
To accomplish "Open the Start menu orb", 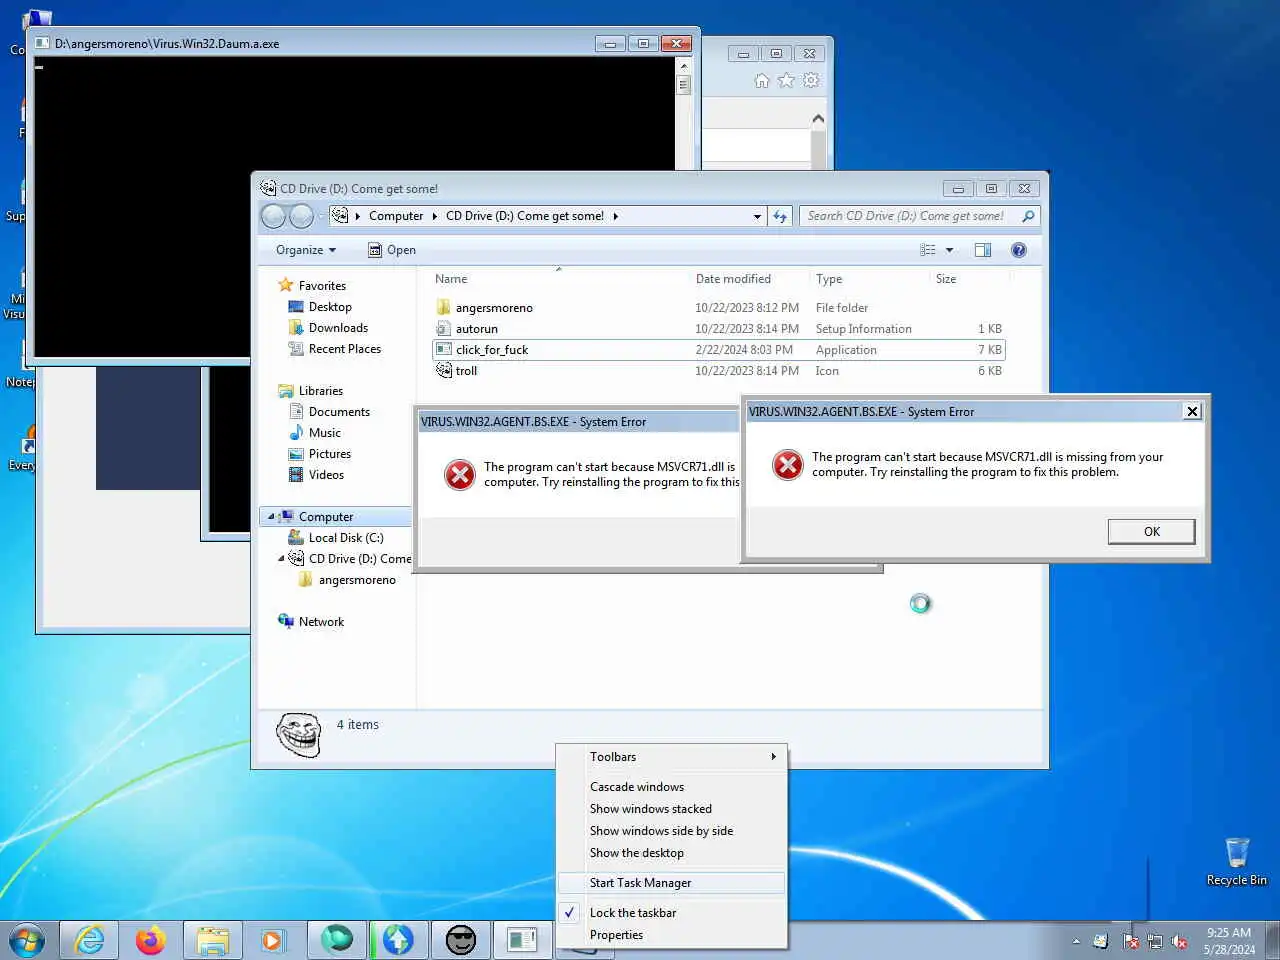I will (x=28, y=940).
